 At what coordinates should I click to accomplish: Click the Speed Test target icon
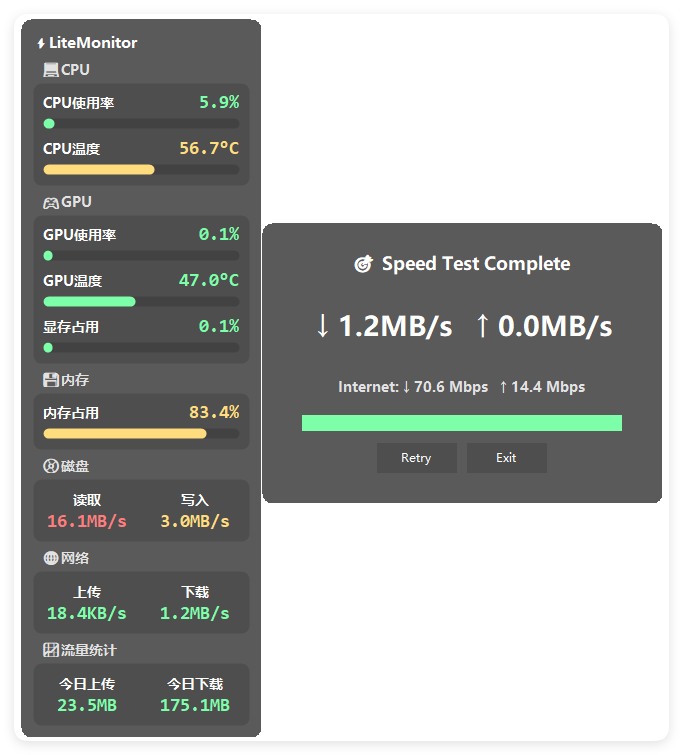[x=364, y=264]
